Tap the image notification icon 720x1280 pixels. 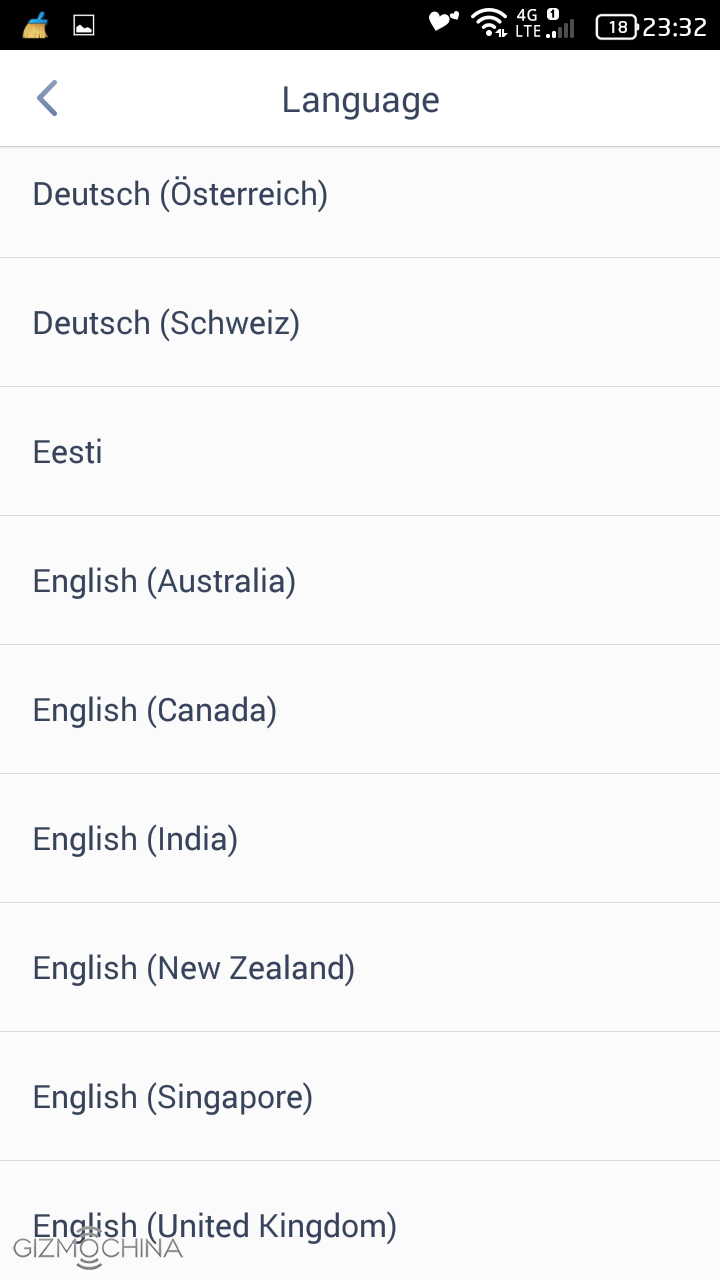tap(84, 25)
